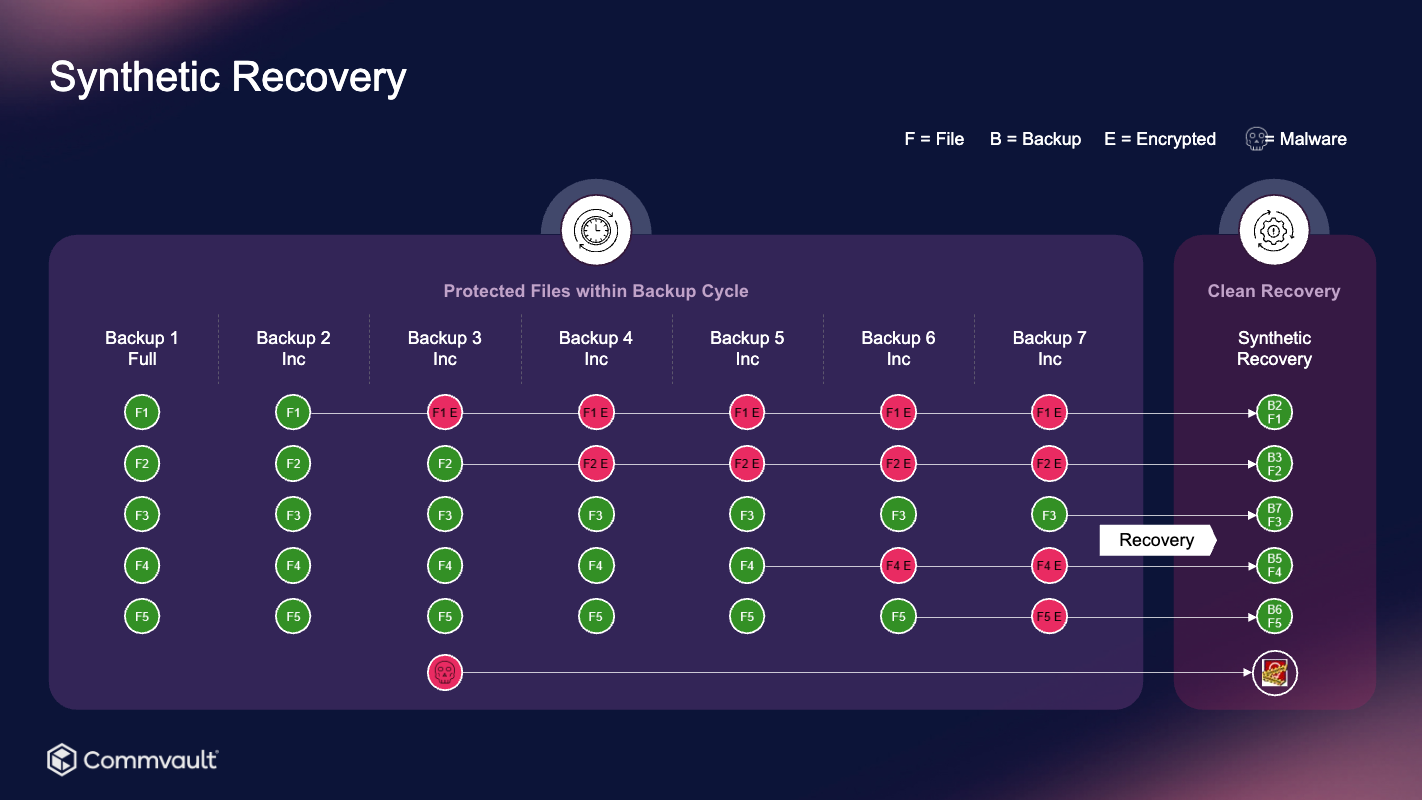Click the B2 F1 recovery circle
The image size is (1422, 800).
[x=1275, y=412]
